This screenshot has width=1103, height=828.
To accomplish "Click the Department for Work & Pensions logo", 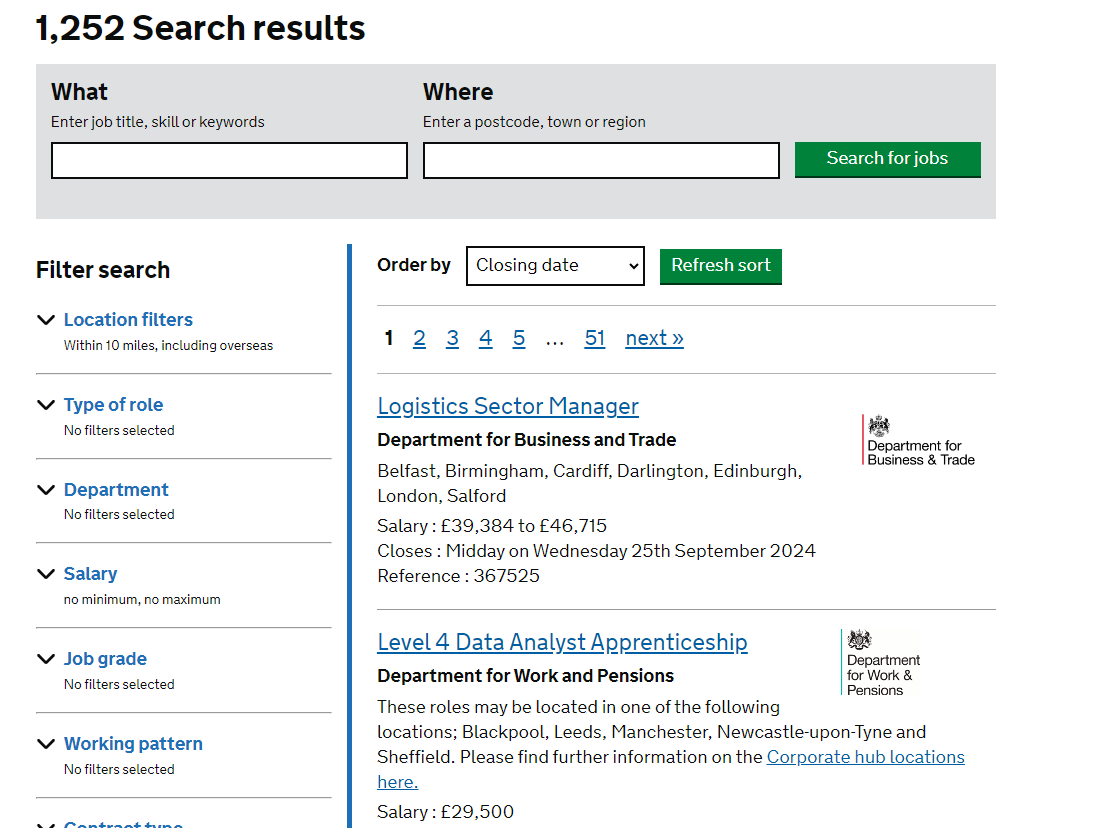I will [x=881, y=663].
